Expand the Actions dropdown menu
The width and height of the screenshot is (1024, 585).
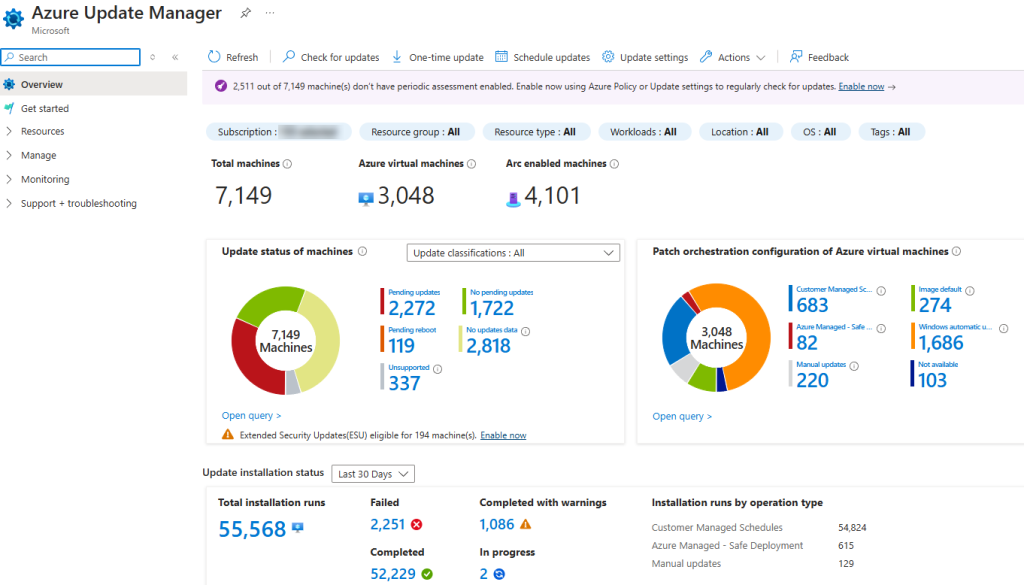[x=733, y=57]
